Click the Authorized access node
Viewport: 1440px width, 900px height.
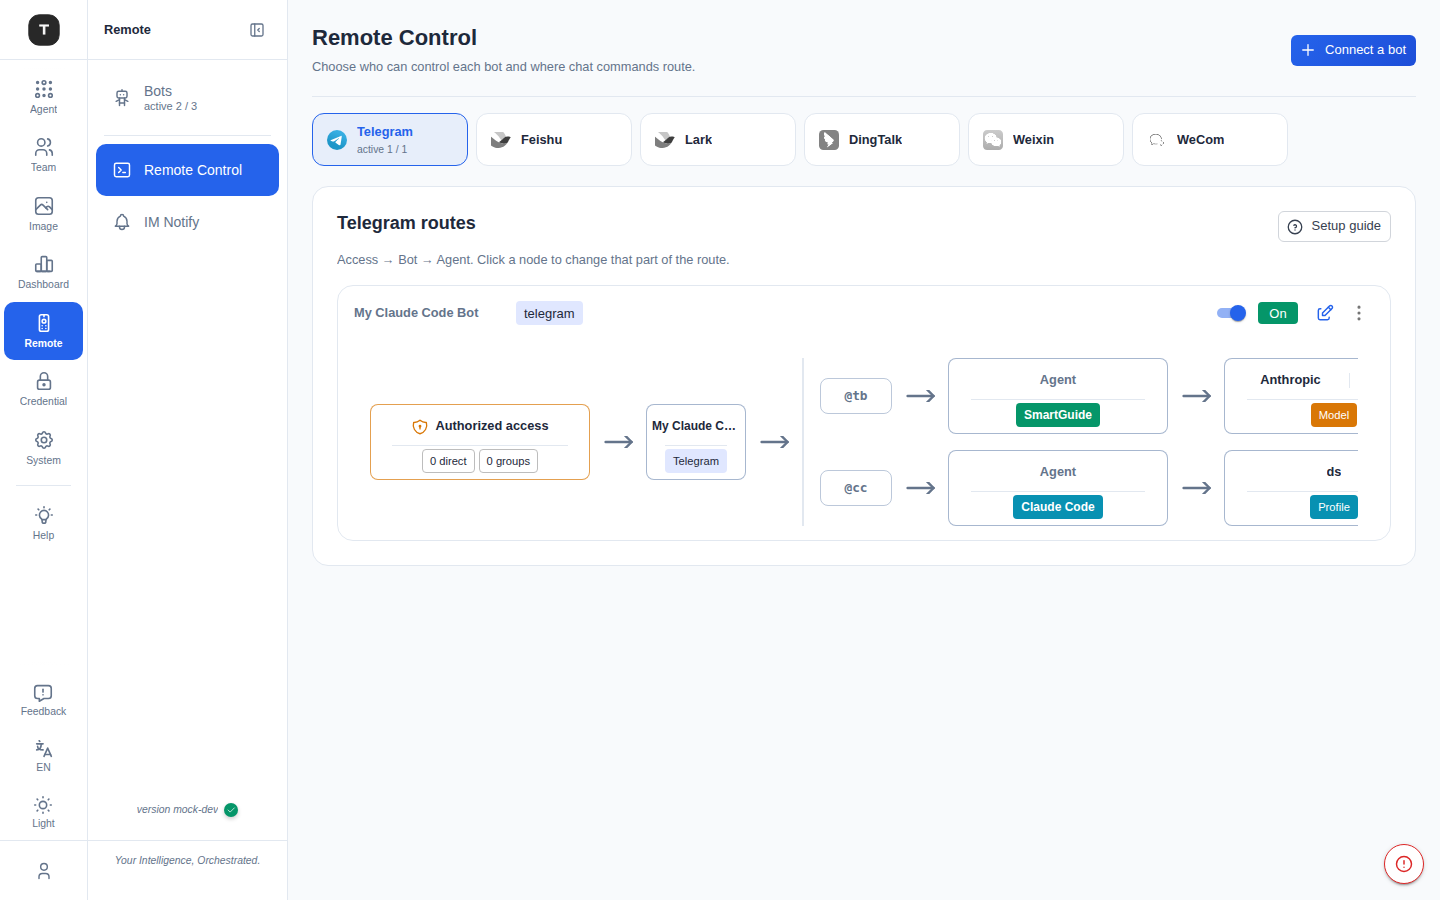click(x=480, y=442)
